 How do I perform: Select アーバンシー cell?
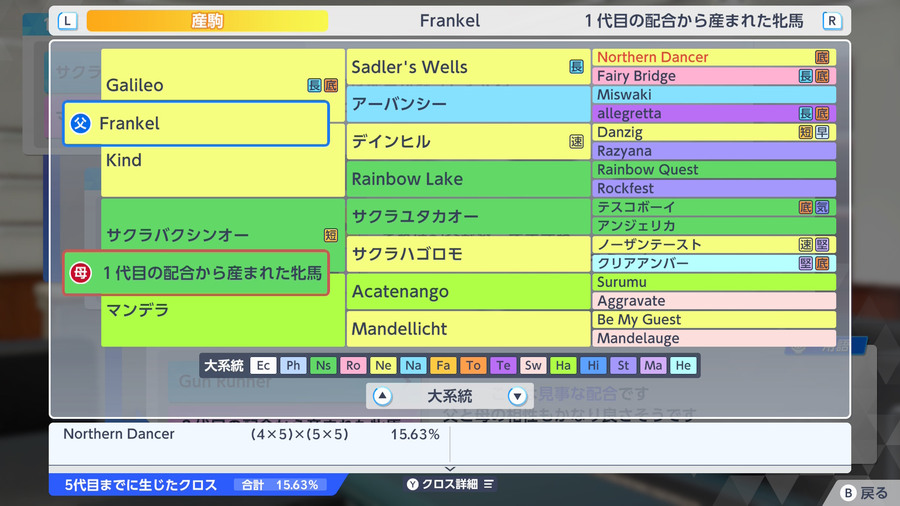tap(468, 104)
